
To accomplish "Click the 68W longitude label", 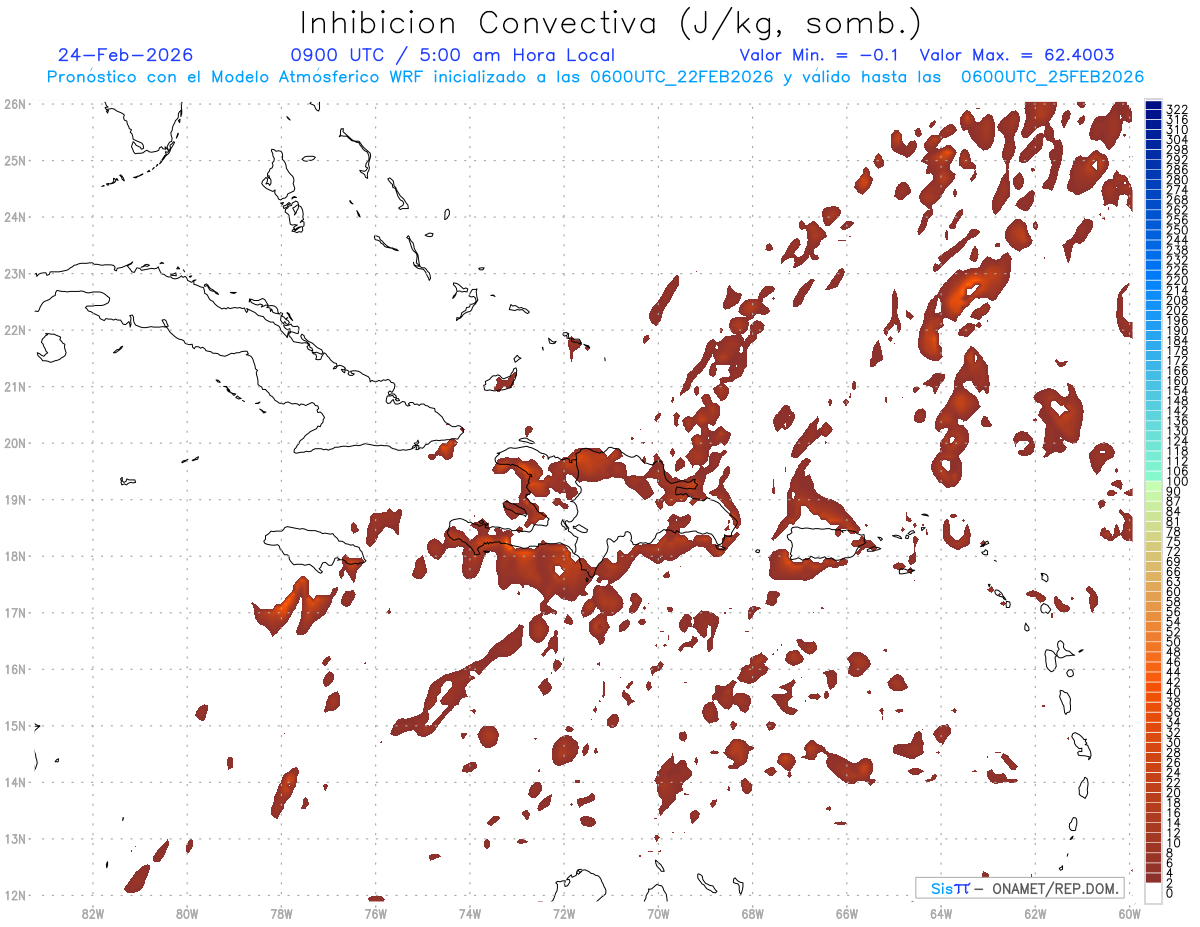I will (x=752, y=913).
